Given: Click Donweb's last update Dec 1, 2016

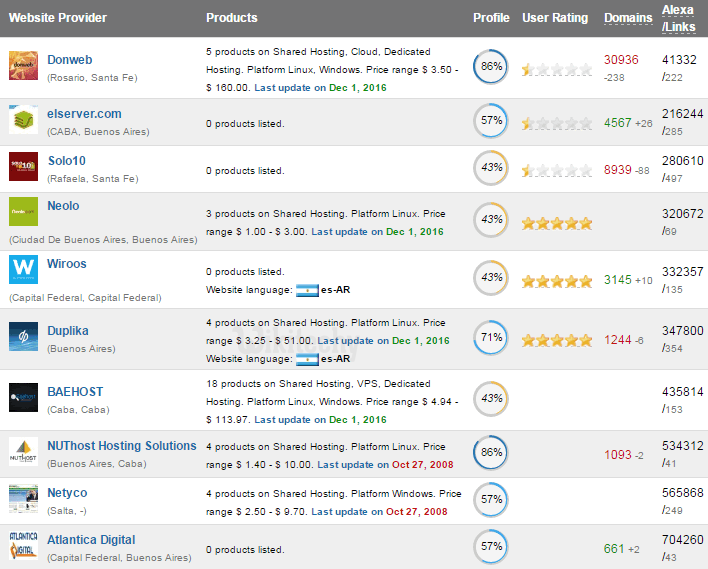Looking at the screenshot, I should pyautogui.click(x=358, y=88).
